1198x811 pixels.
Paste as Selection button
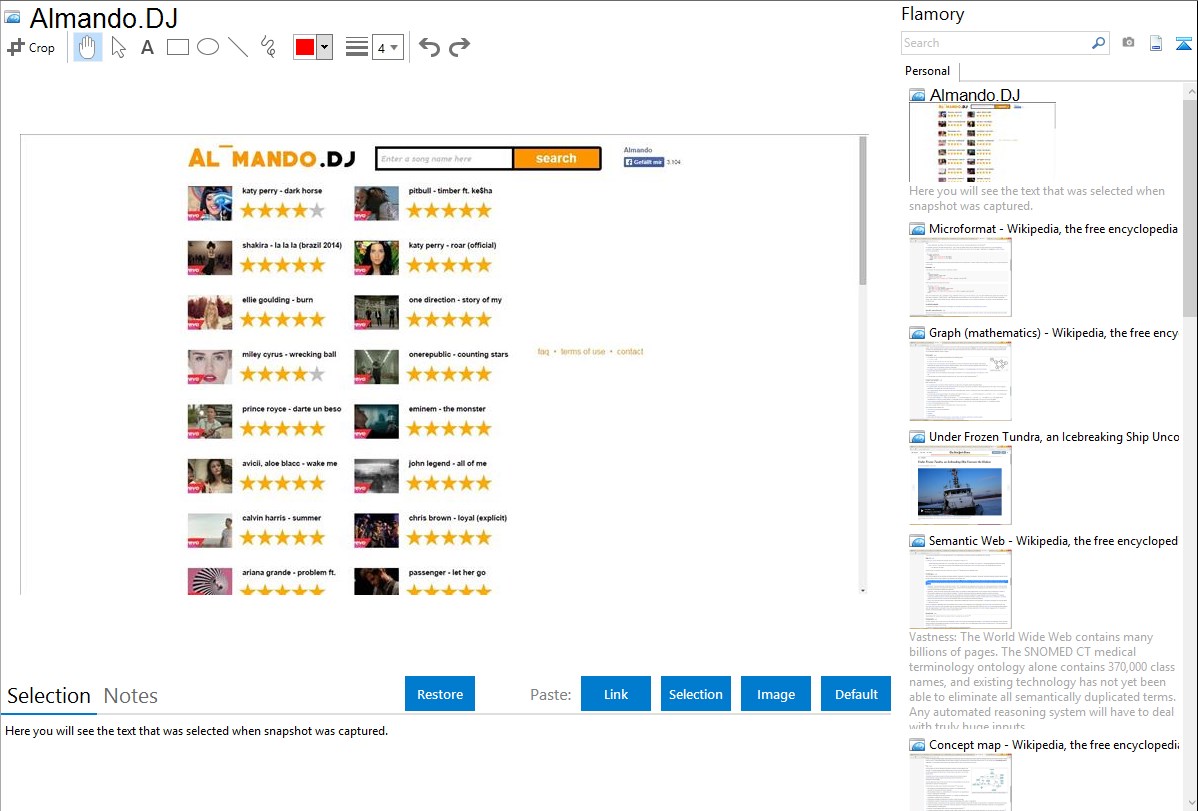[x=695, y=694]
